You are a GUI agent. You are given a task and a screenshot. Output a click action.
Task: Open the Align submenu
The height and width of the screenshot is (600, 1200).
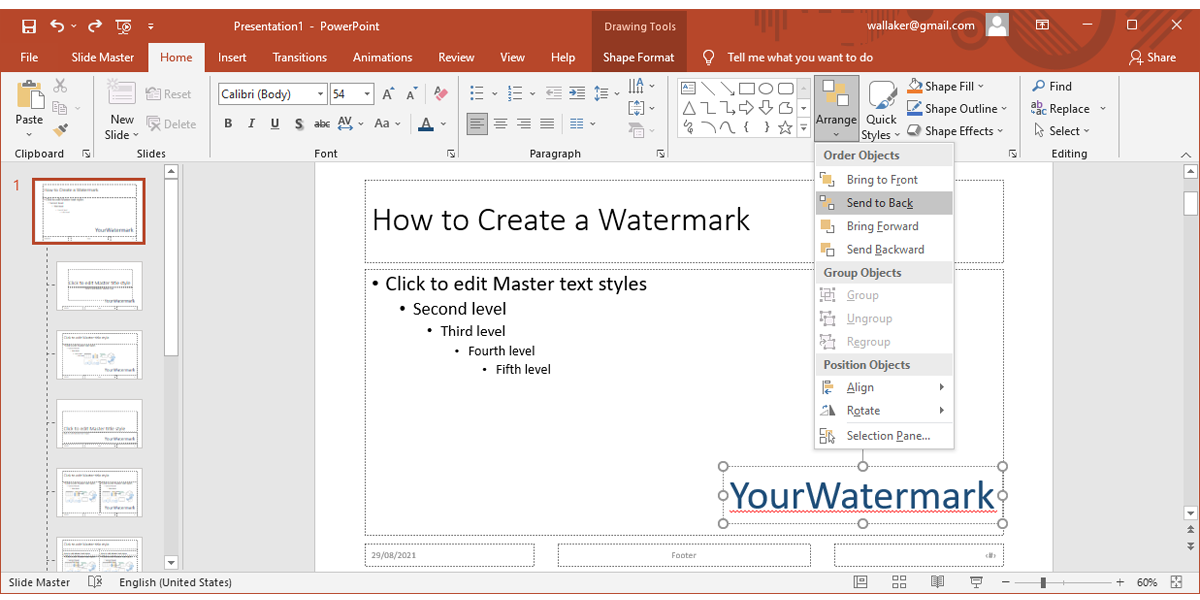pos(884,387)
